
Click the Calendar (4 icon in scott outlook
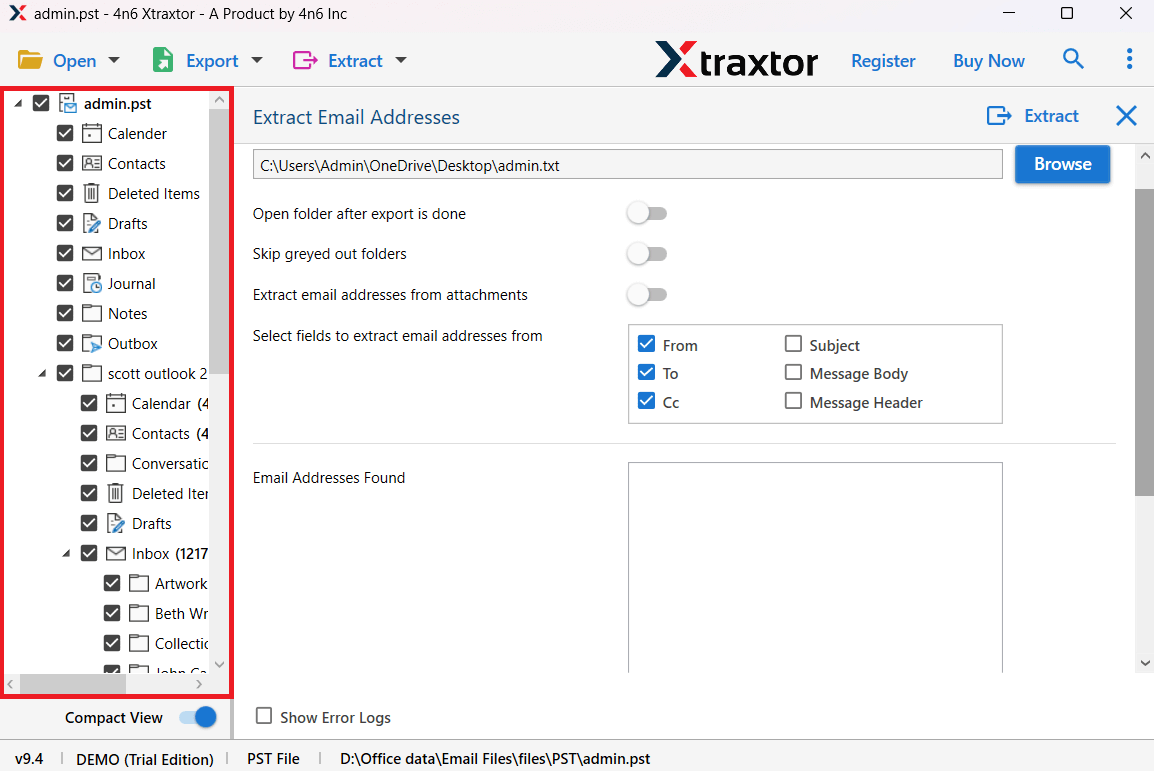pos(116,403)
